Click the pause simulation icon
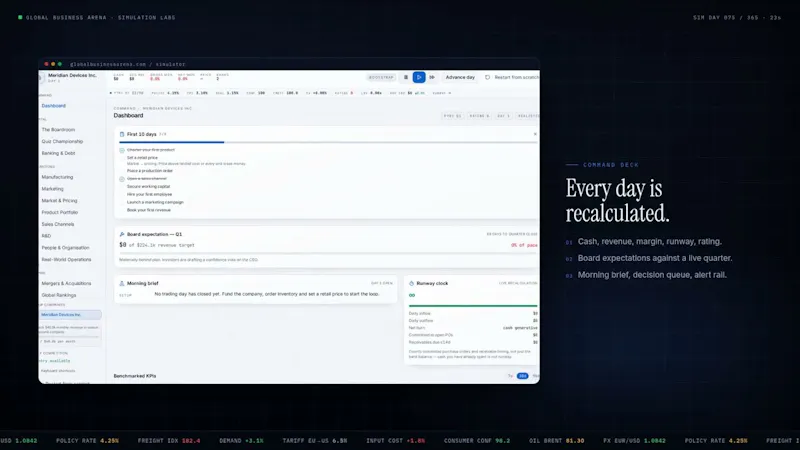Image resolution: width=800 pixels, height=450 pixels. [x=406, y=78]
